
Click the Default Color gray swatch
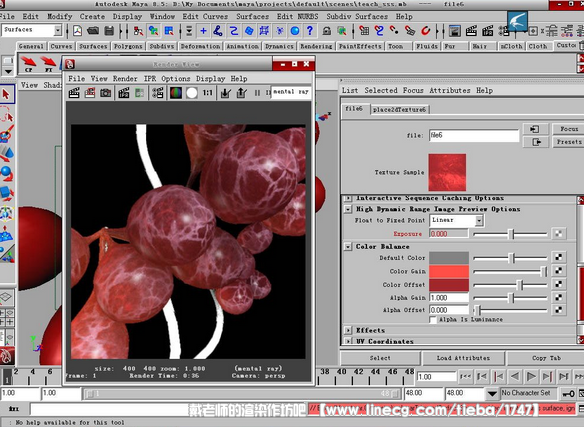(x=449, y=257)
